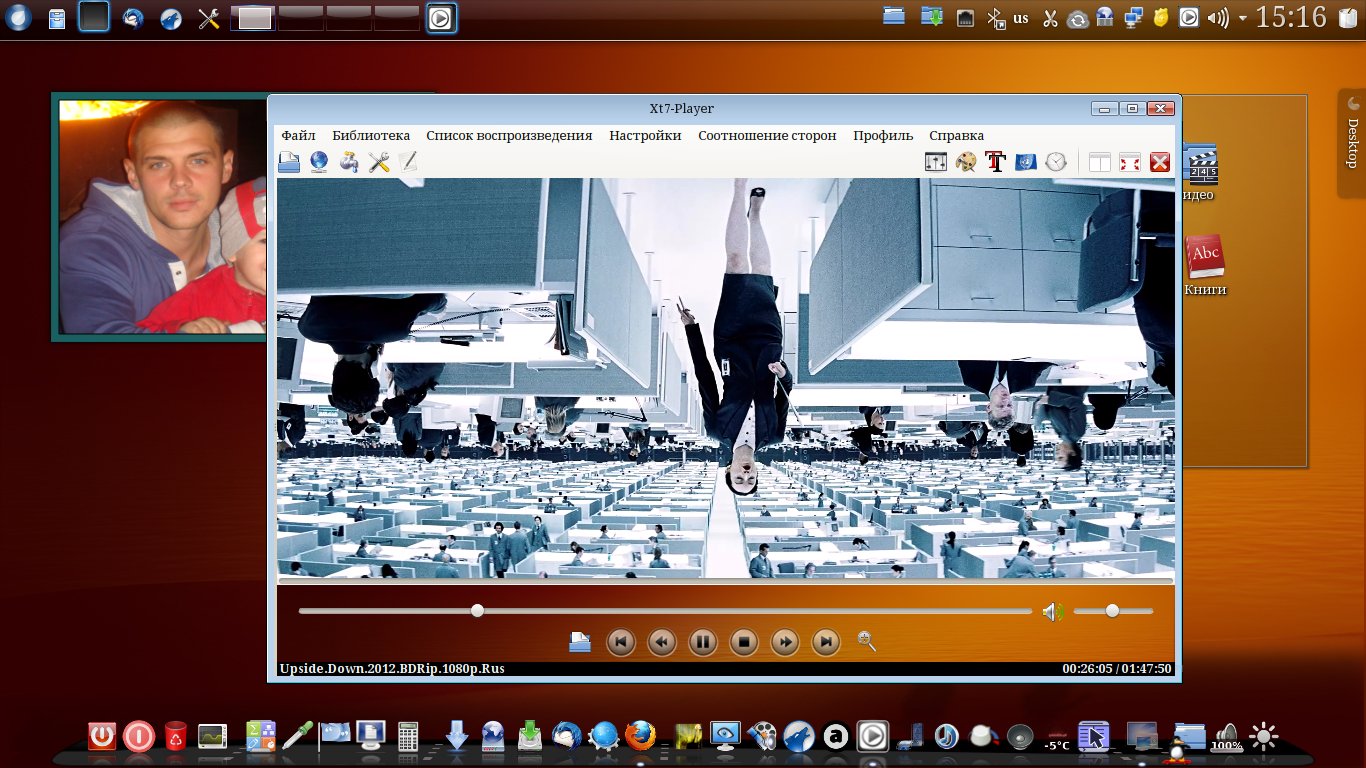The width and height of the screenshot is (1366, 768).
Task: Click the time readout 00:26:05 / 01:47:50
Action: coord(1117,669)
